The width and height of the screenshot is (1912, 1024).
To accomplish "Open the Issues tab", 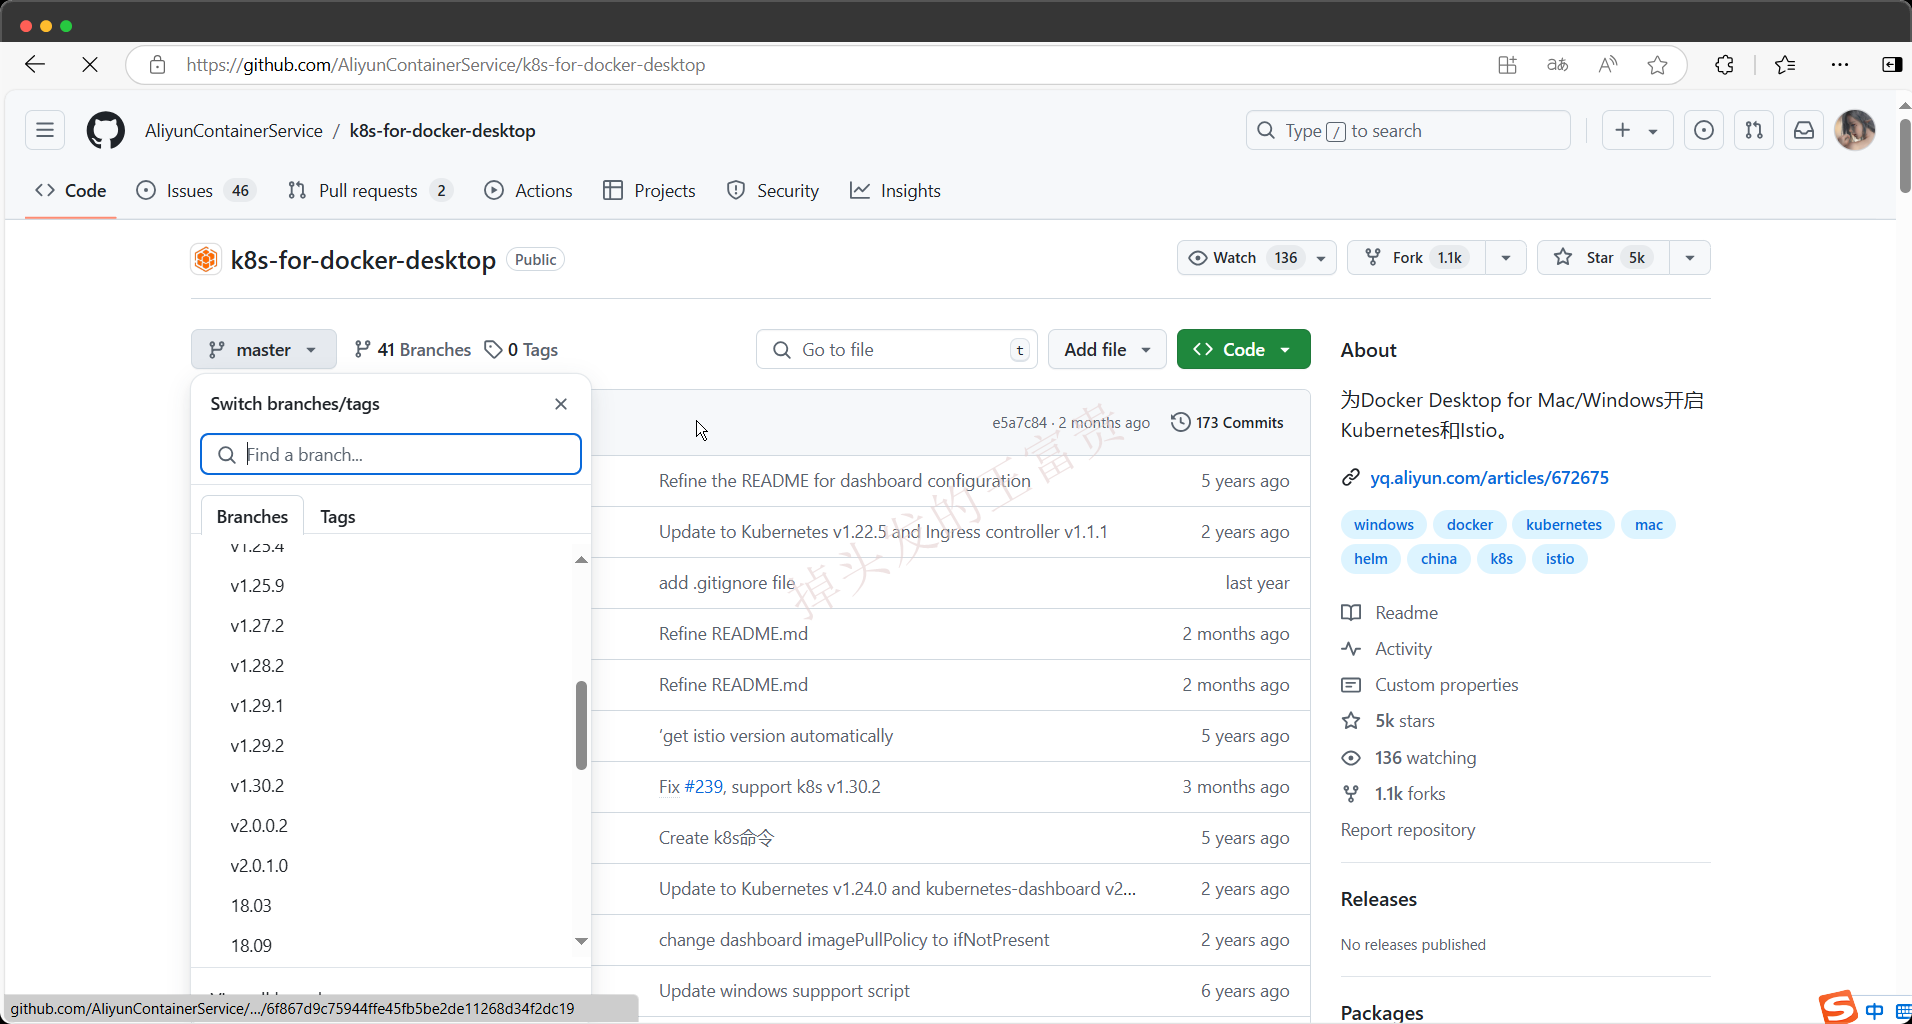I will 196,191.
